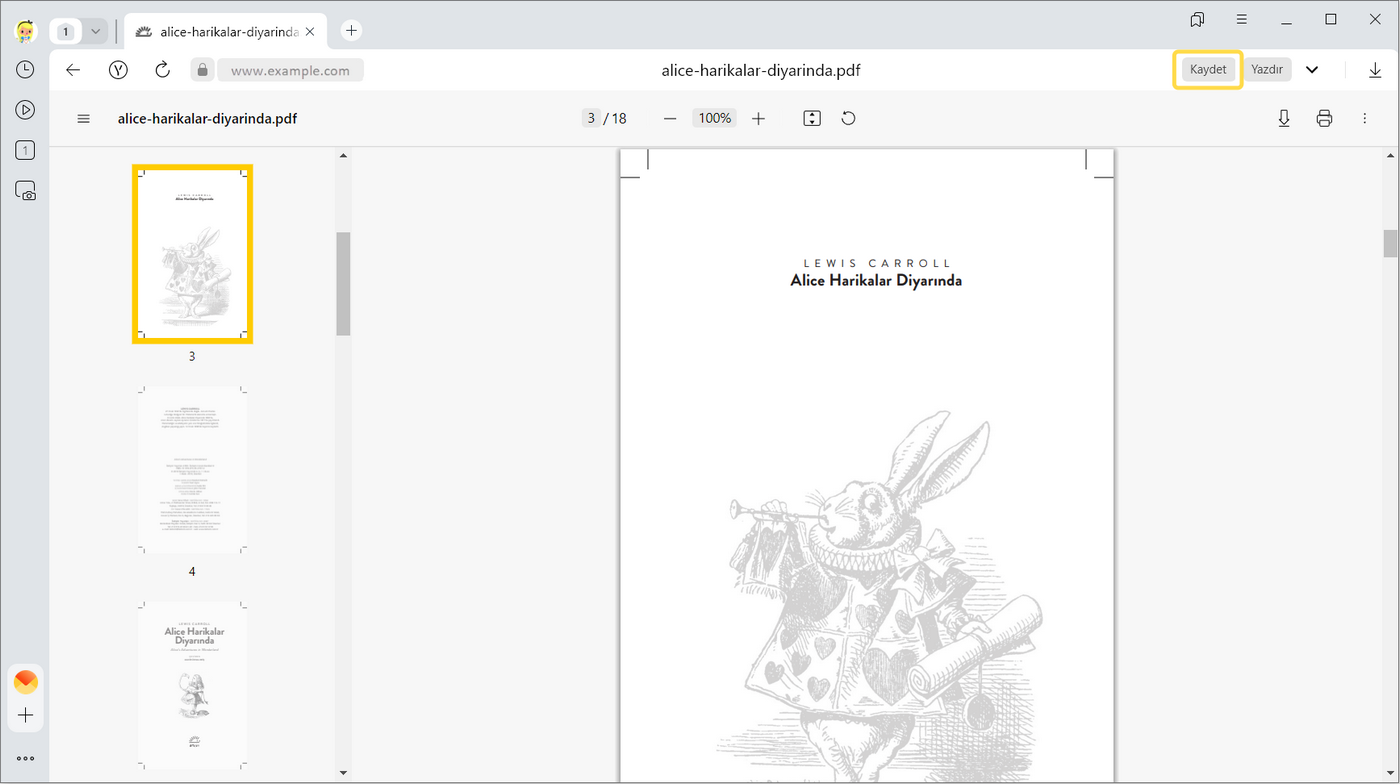Click the fit to page icon
Viewport: 1400px width, 784px height.
click(812, 118)
